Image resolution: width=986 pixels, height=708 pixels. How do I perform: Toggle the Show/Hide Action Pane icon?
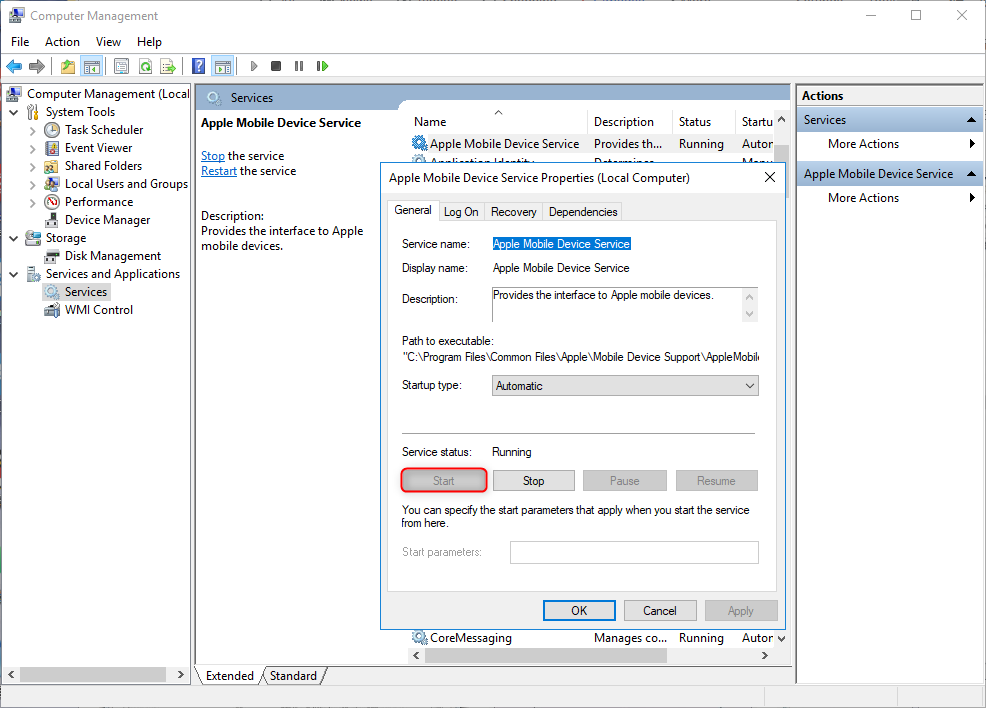[223, 66]
